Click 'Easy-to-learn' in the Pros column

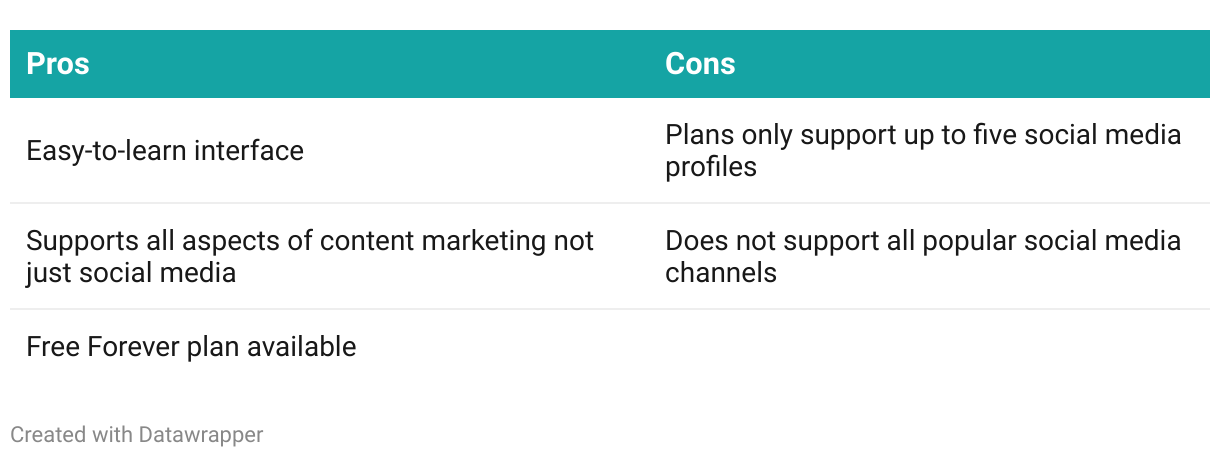pos(107,151)
